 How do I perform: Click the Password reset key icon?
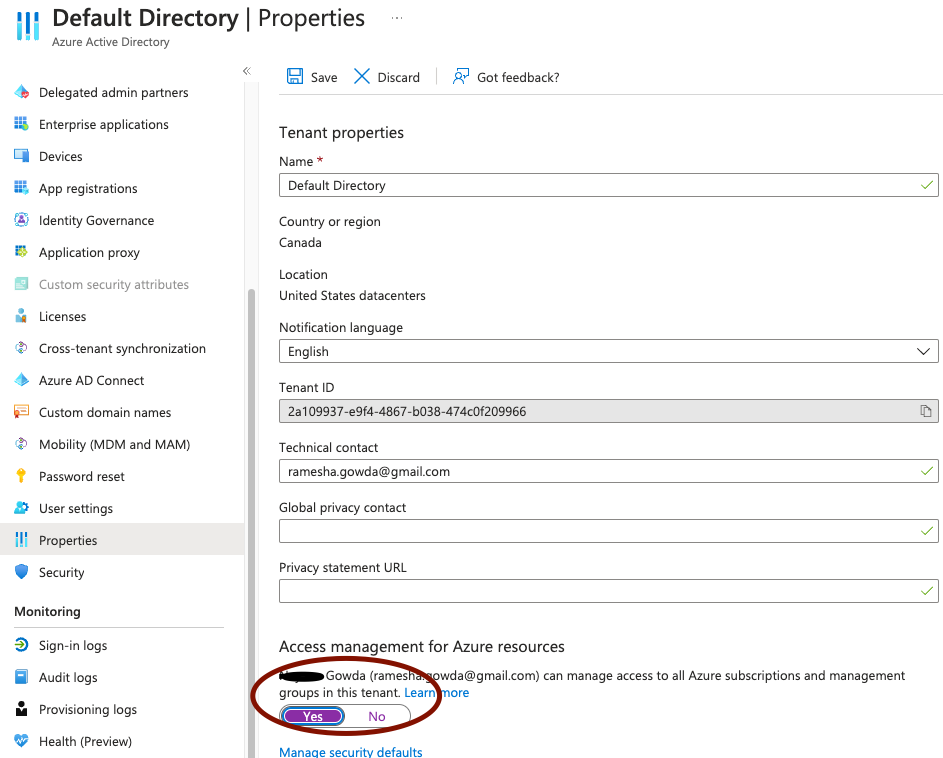click(x=22, y=476)
